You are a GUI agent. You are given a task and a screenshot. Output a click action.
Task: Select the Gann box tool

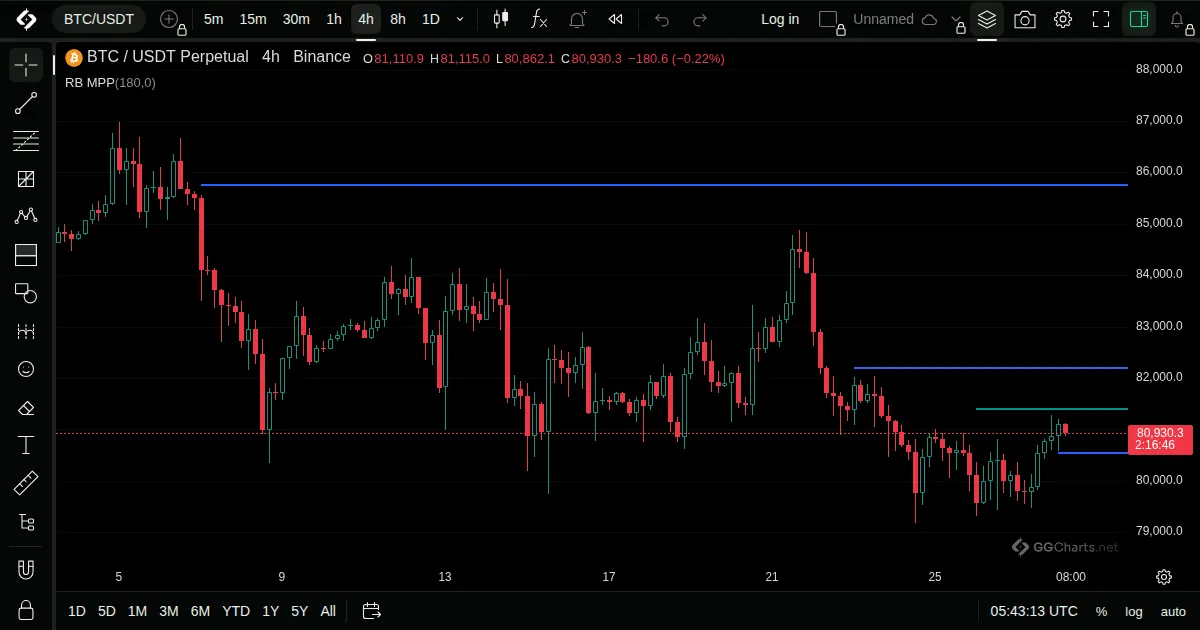coord(26,179)
